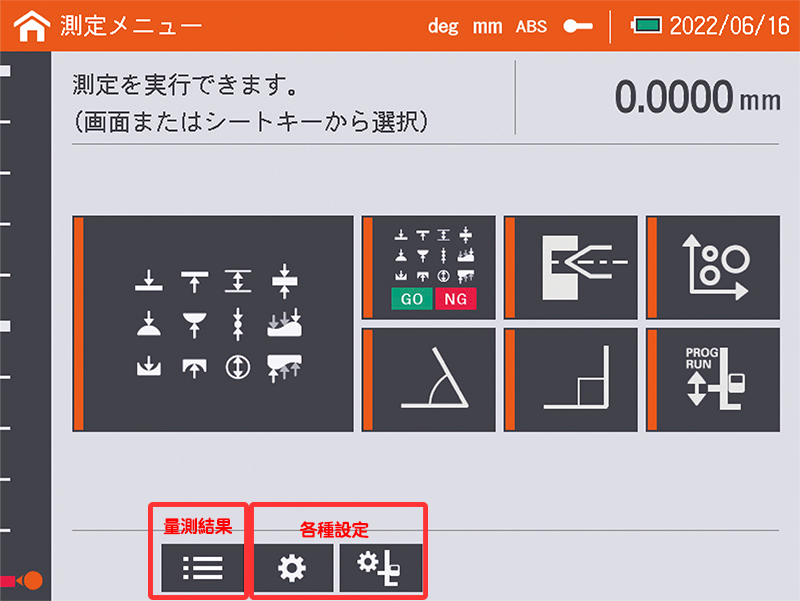Screen dimensions: 800x601
Task: Open the gear settings button
Action: pyautogui.click(x=294, y=568)
